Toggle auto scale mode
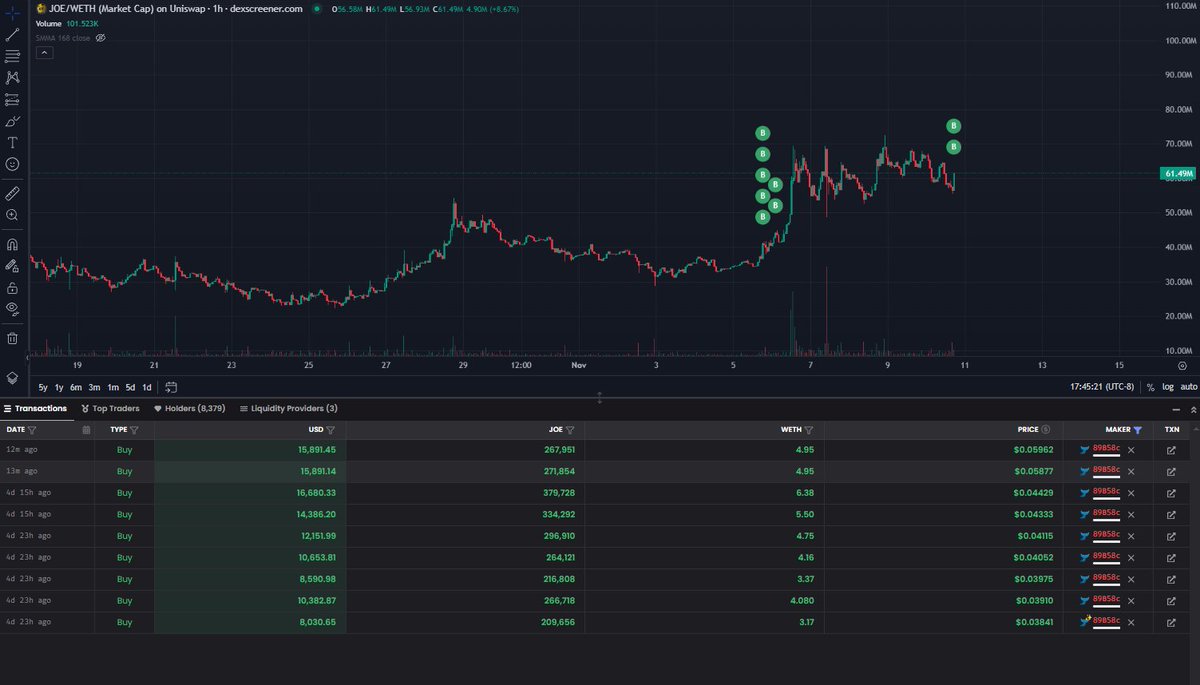 pyautogui.click(x=1188, y=387)
